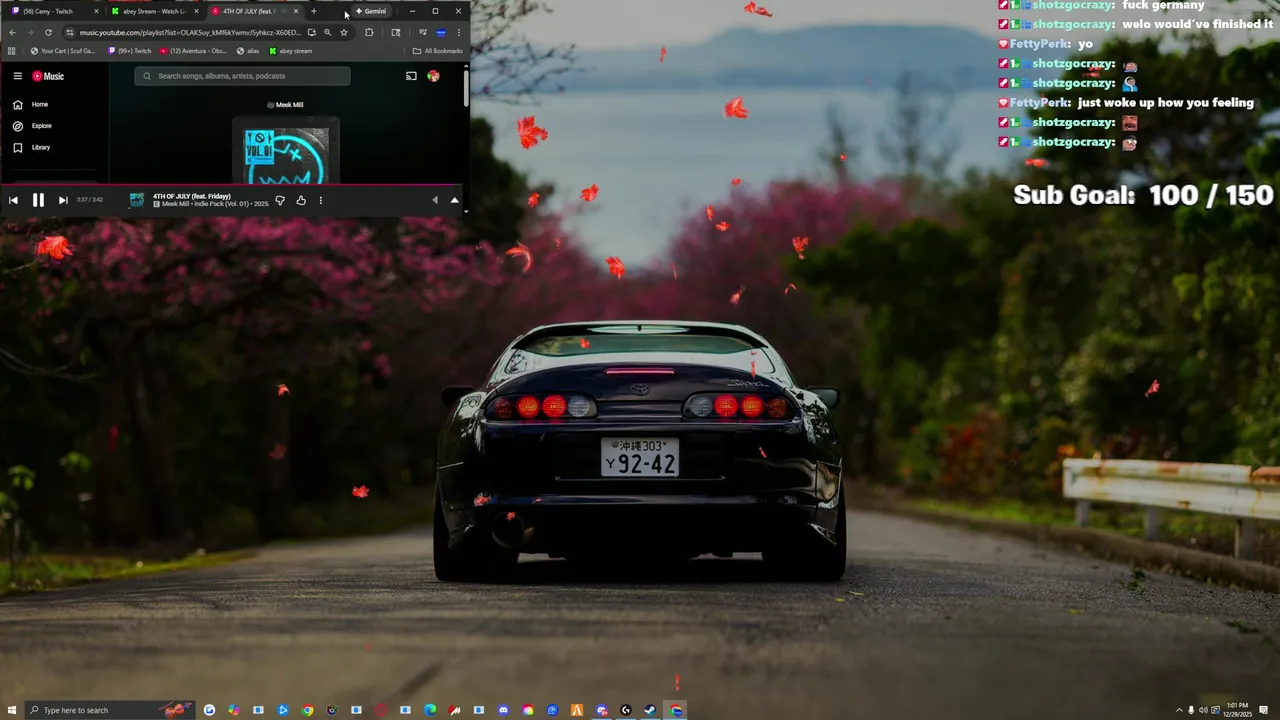The image size is (1280, 720).
Task: Close the Camy - Twitch tab
Action: pos(96,11)
